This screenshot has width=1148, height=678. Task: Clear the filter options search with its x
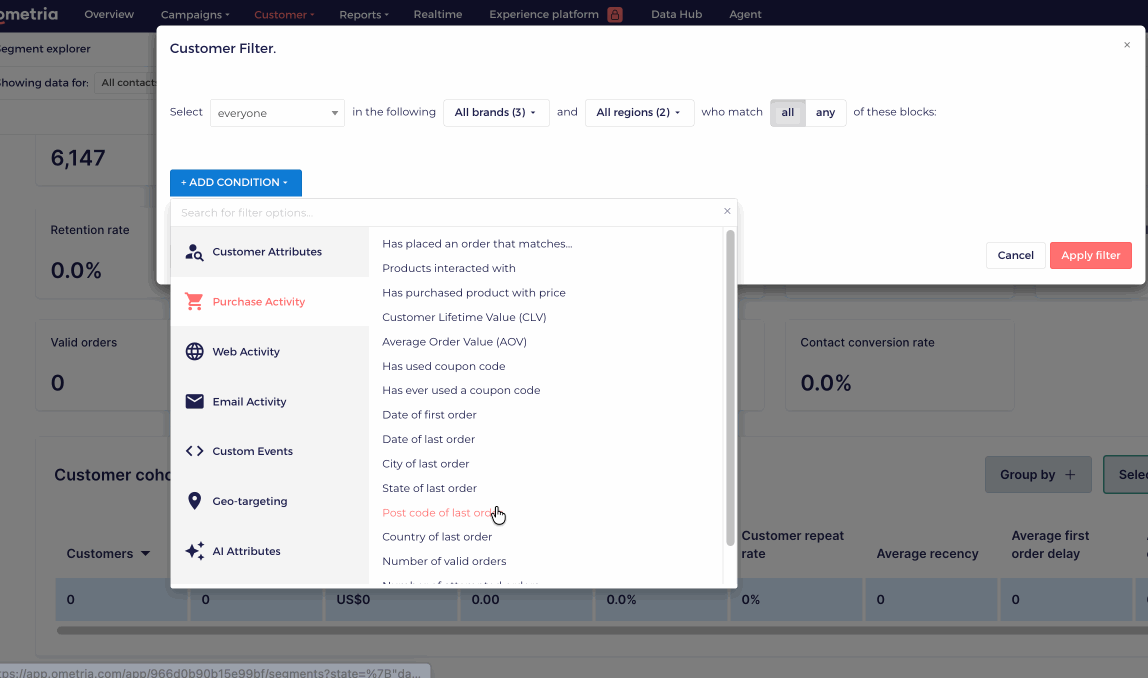click(x=727, y=211)
